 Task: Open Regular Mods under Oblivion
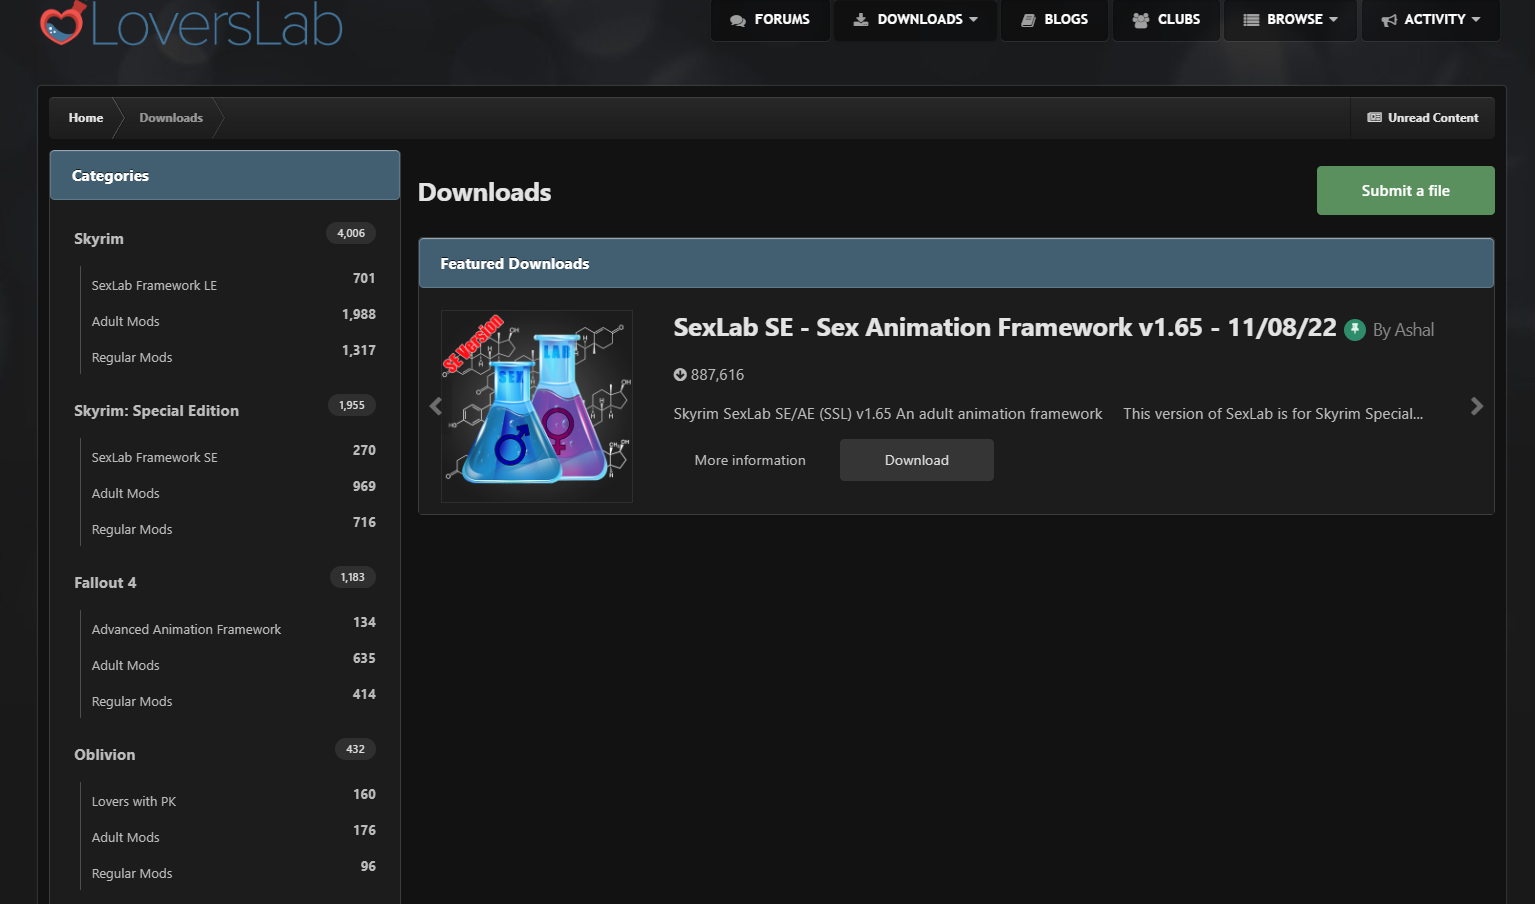132,874
